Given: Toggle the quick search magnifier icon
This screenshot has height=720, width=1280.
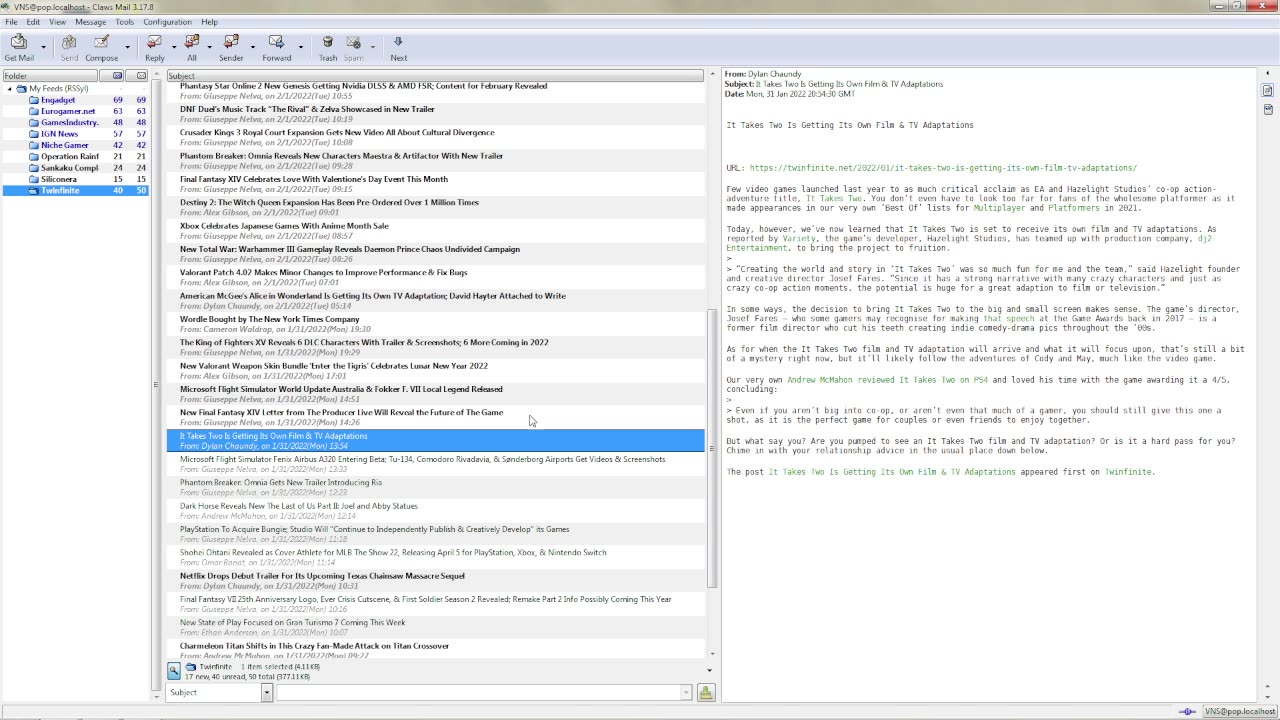Looking at the screenshot, I should pyautogui.click(x=174, y=671).
